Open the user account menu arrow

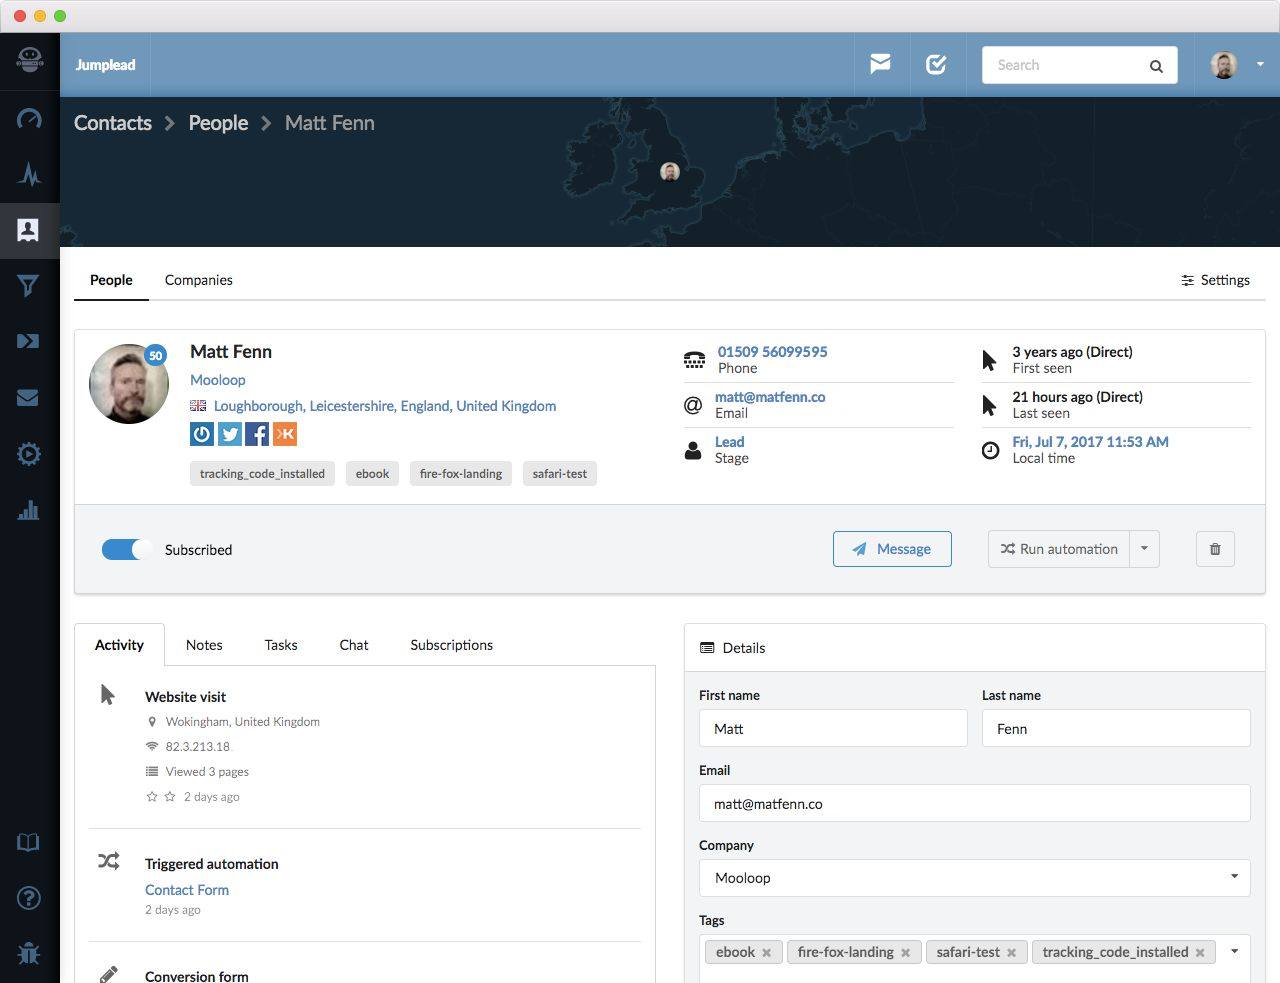tap(1260, 65)
